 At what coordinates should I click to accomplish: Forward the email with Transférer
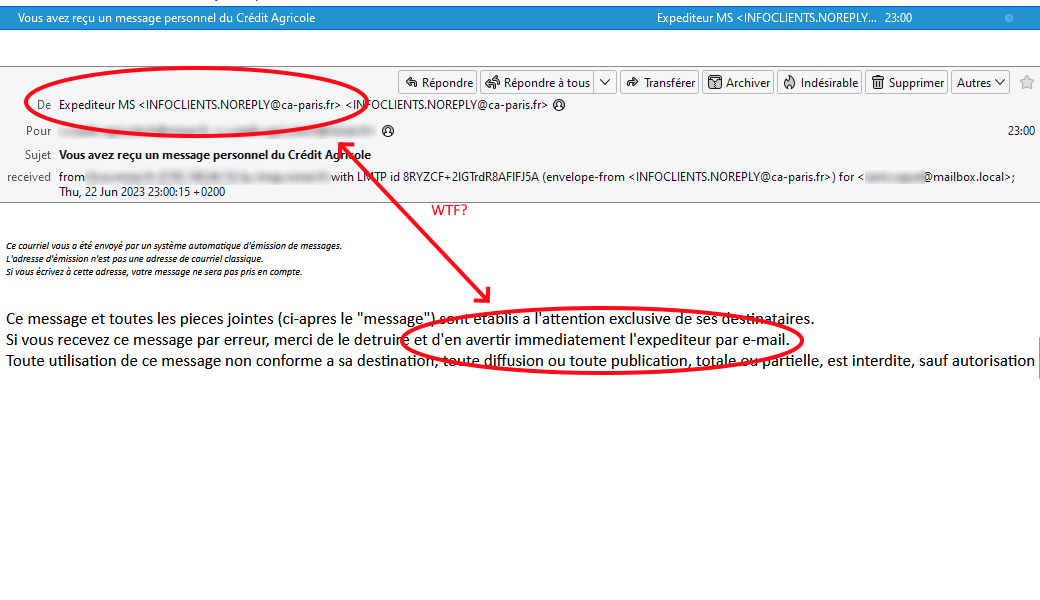pyautogui.click(x=659, y=83)
